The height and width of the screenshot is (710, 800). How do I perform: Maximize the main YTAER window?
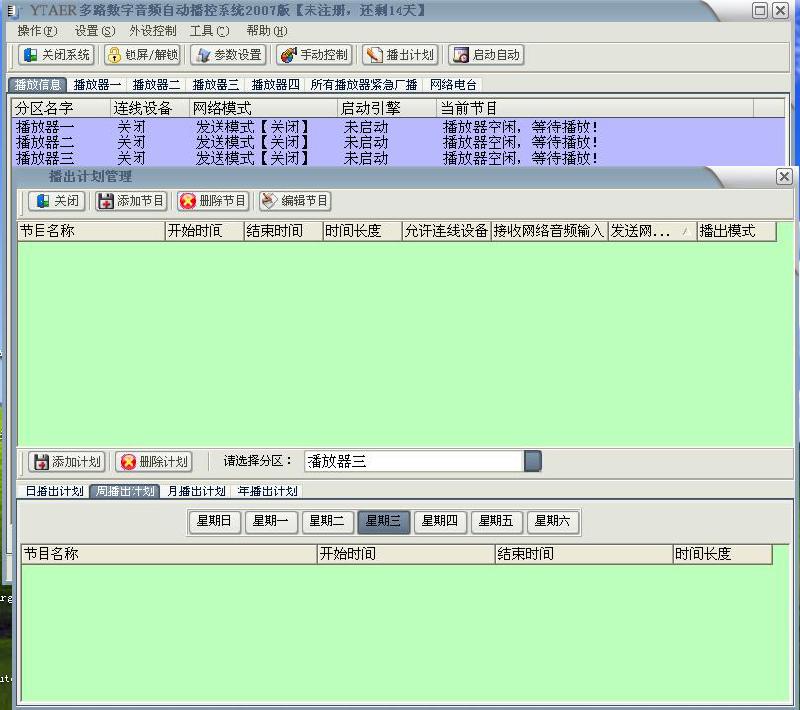click(760, 10)
